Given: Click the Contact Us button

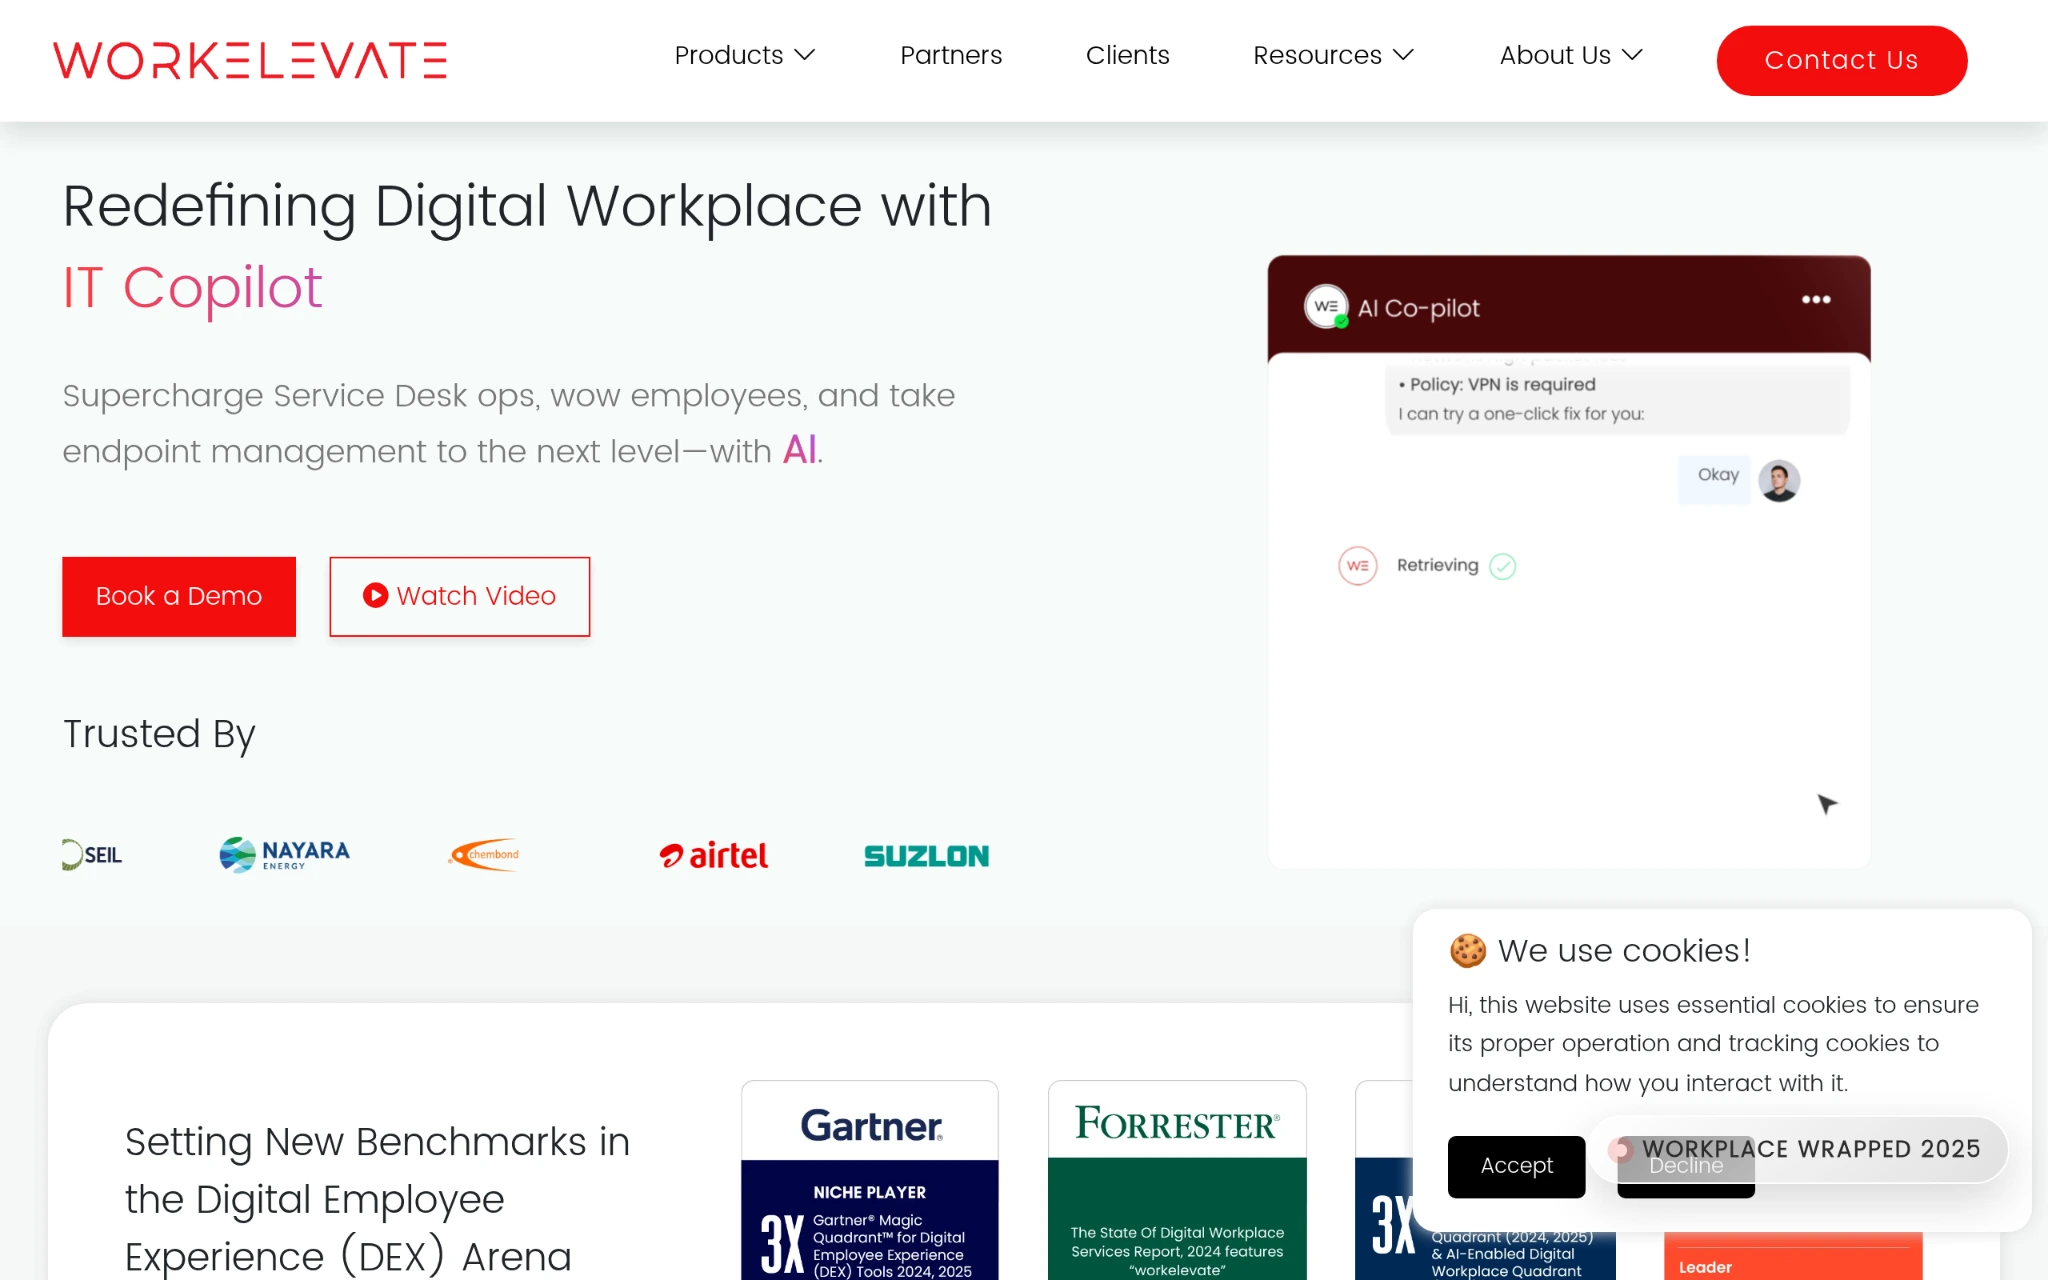Looking at the screenshot, I should 1842,60.
